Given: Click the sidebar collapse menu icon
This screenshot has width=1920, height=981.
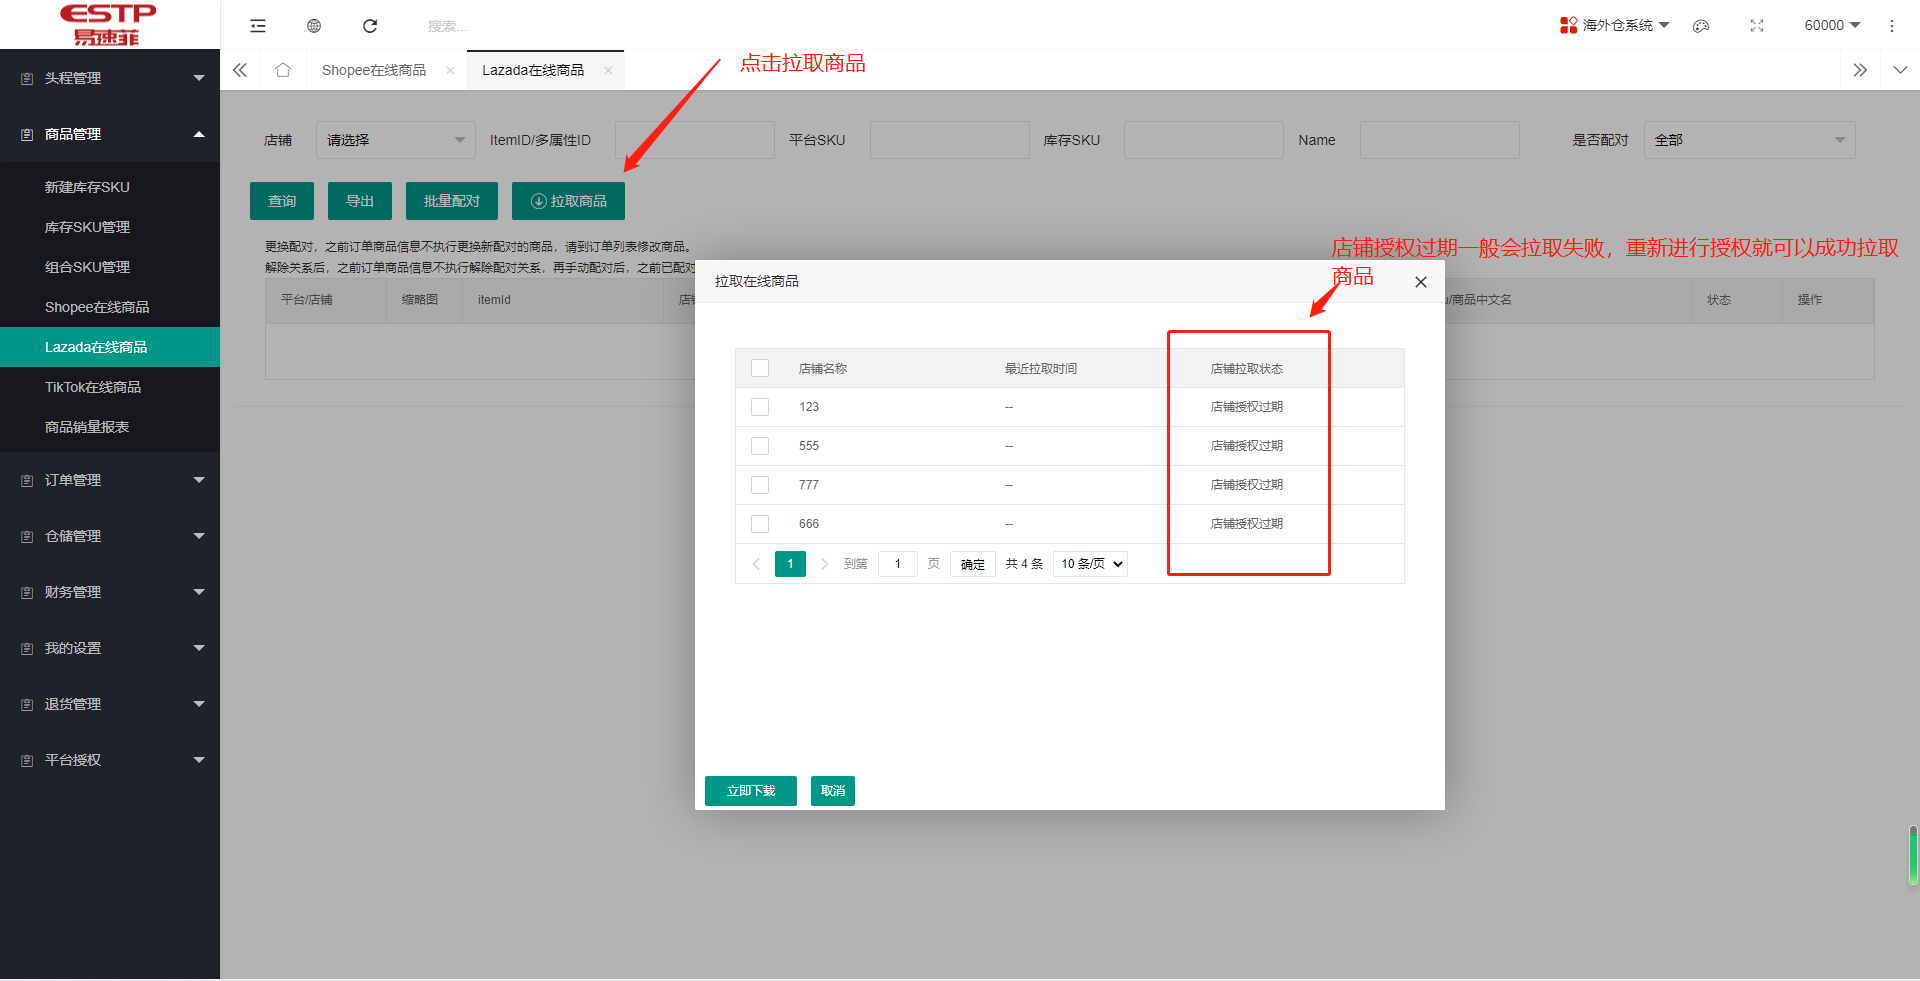Looking at the screenshot, I should (x=258, y=26).
